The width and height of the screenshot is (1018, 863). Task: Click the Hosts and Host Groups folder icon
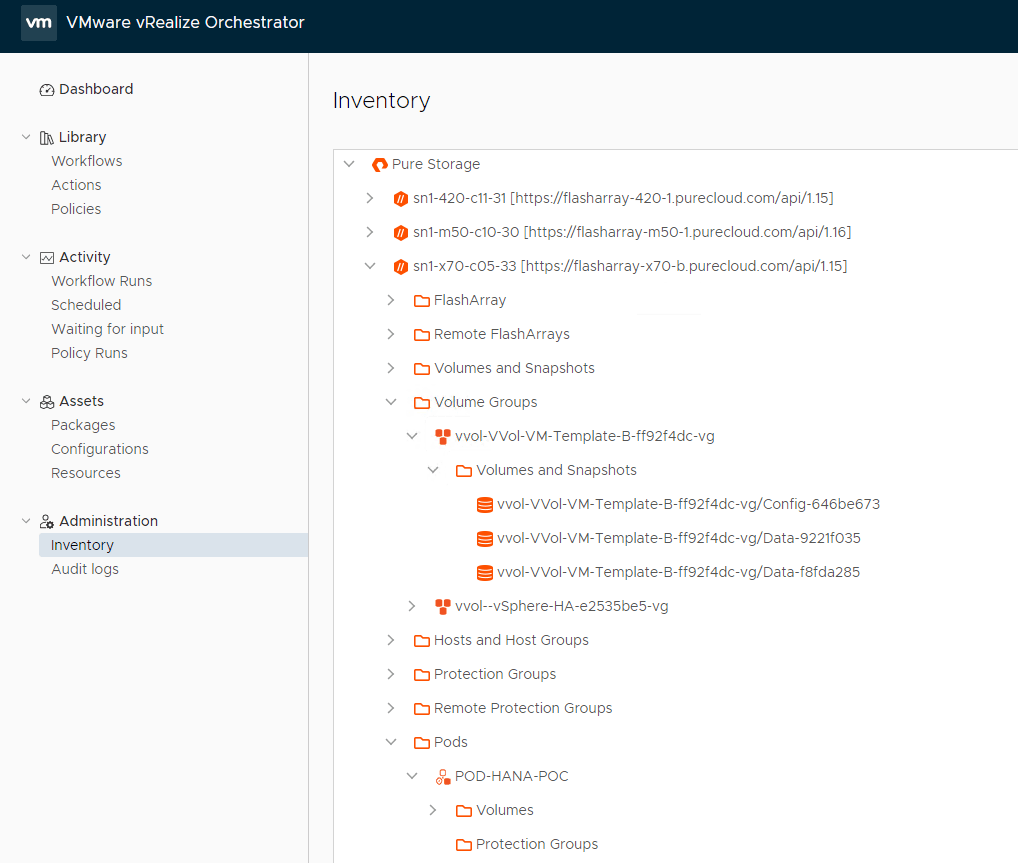coord(422,641)
